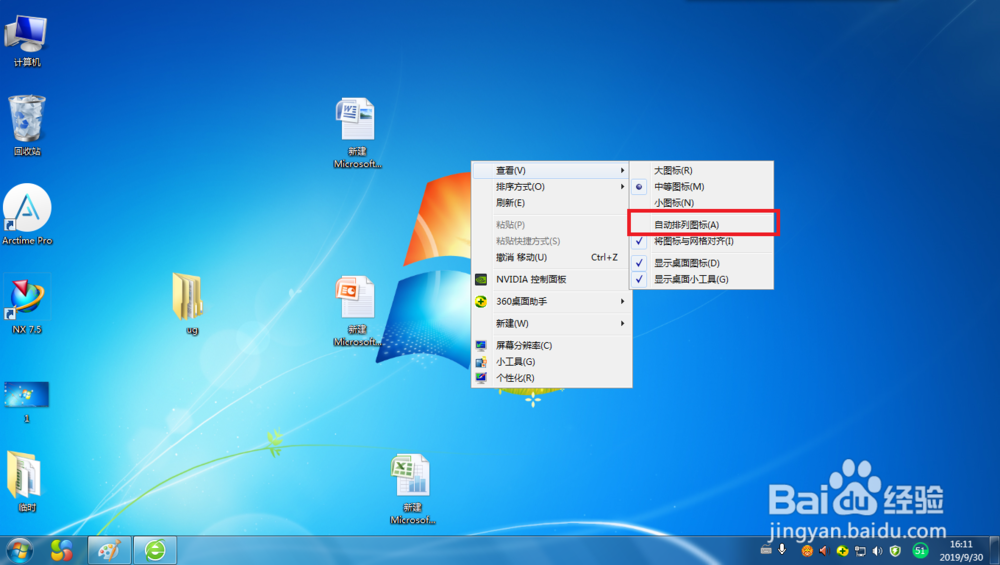Select the image file named 1

[x=26, y=400]
